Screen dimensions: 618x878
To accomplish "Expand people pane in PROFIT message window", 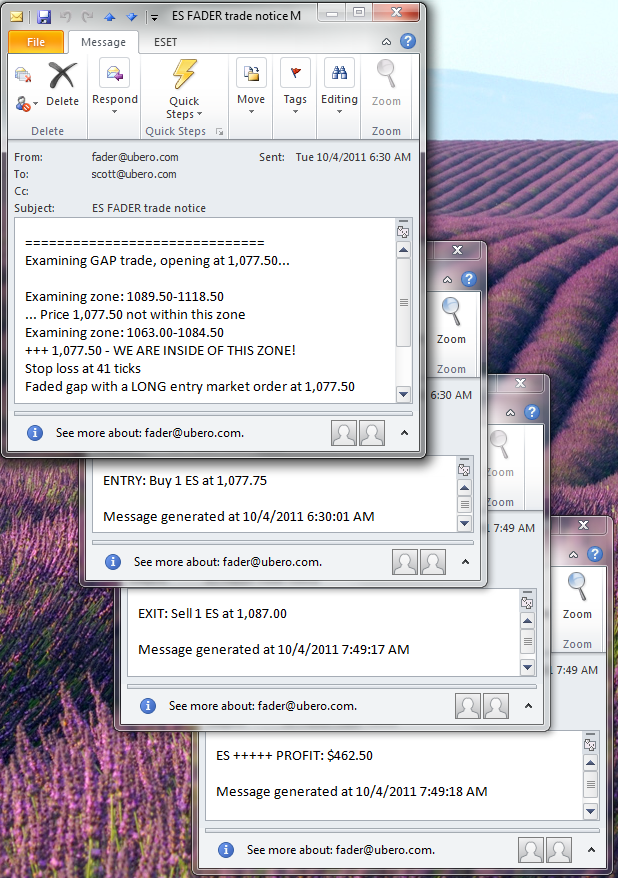I will 591,850.
